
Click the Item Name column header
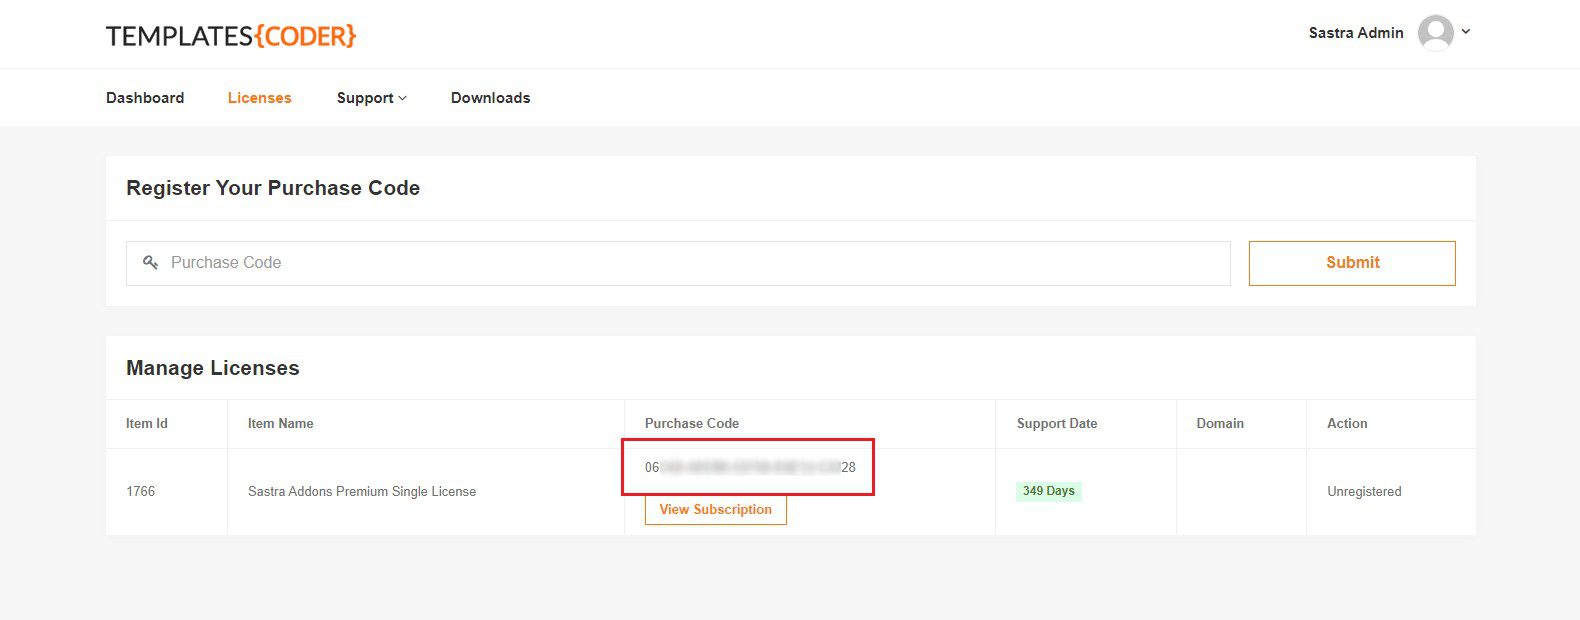coord(281,424)
